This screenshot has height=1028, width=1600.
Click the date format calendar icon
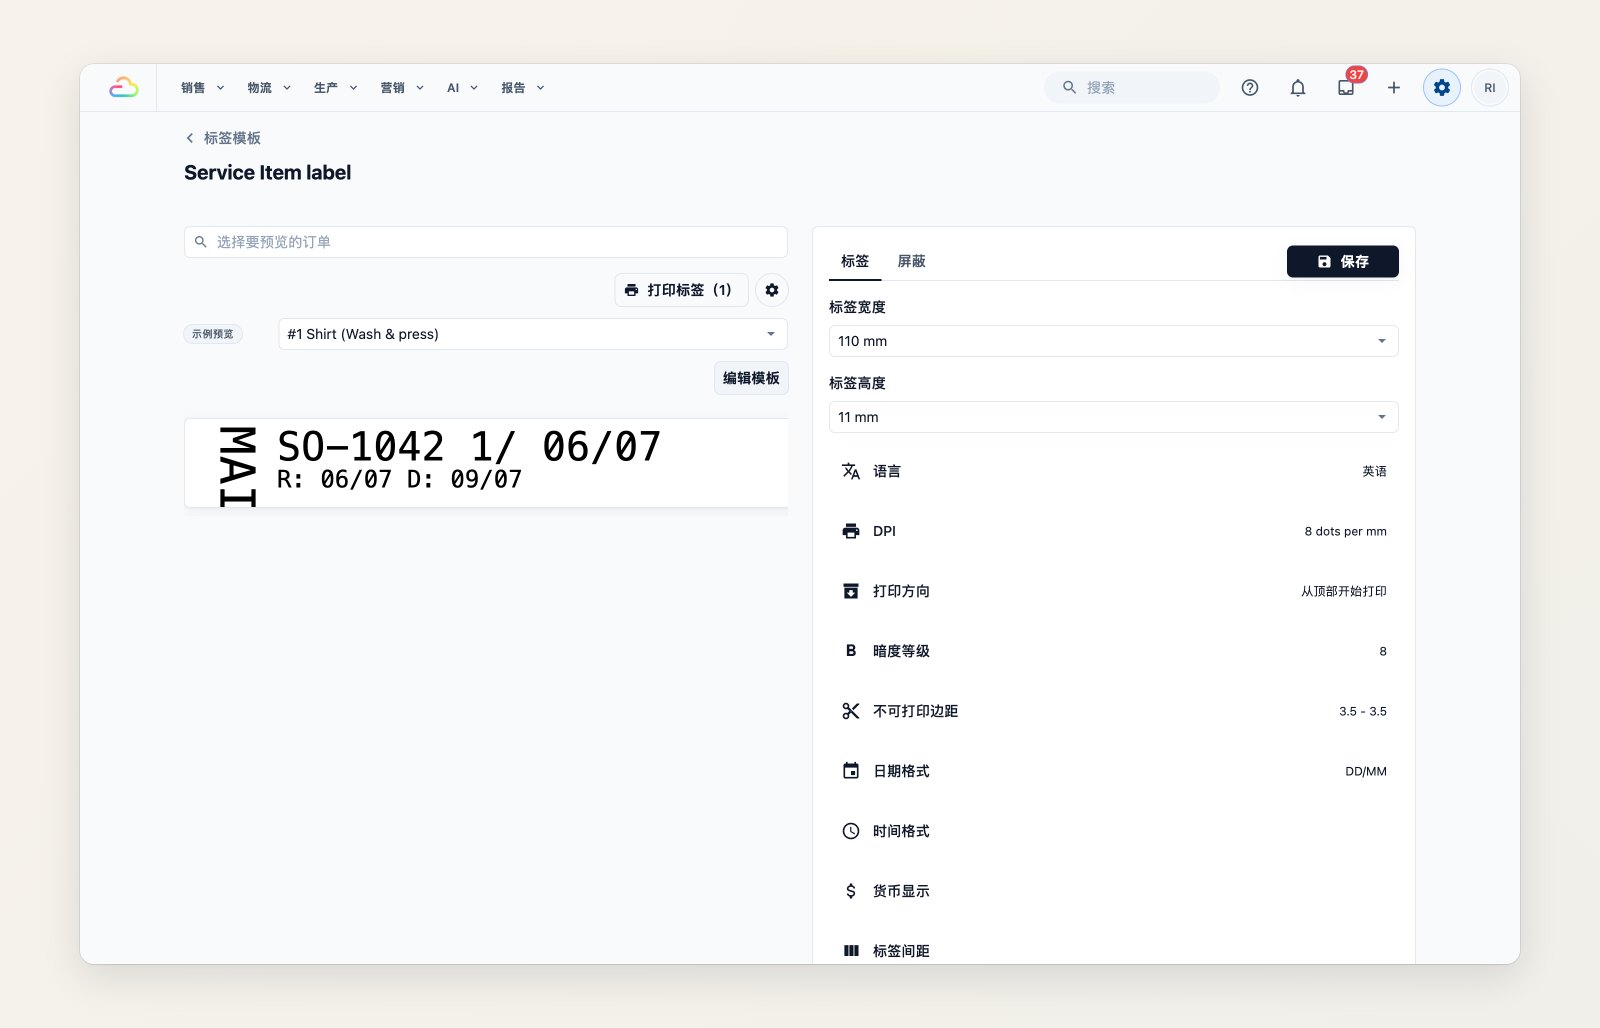(851, 771)
